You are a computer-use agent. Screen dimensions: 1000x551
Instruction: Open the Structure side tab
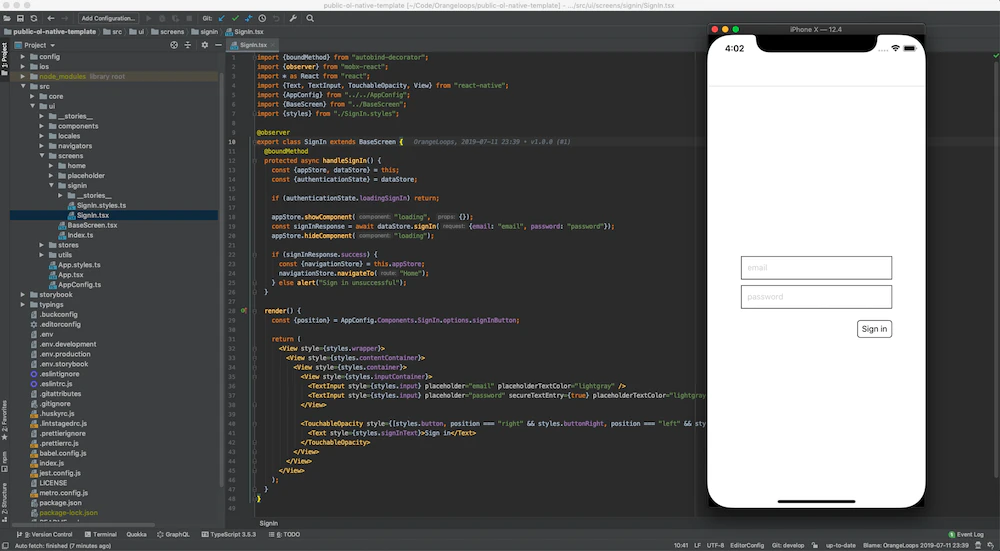(x=4, y=503)
